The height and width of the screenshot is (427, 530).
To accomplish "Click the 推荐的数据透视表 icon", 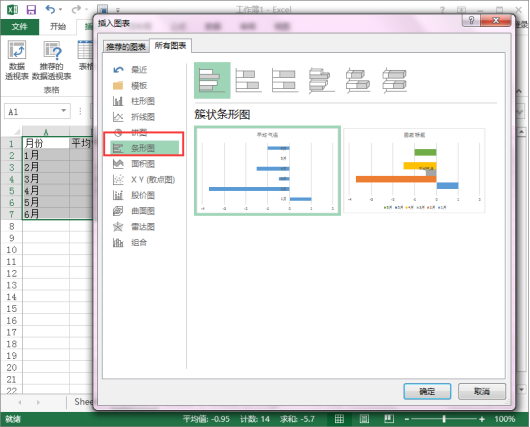I will tap(52, 60).
